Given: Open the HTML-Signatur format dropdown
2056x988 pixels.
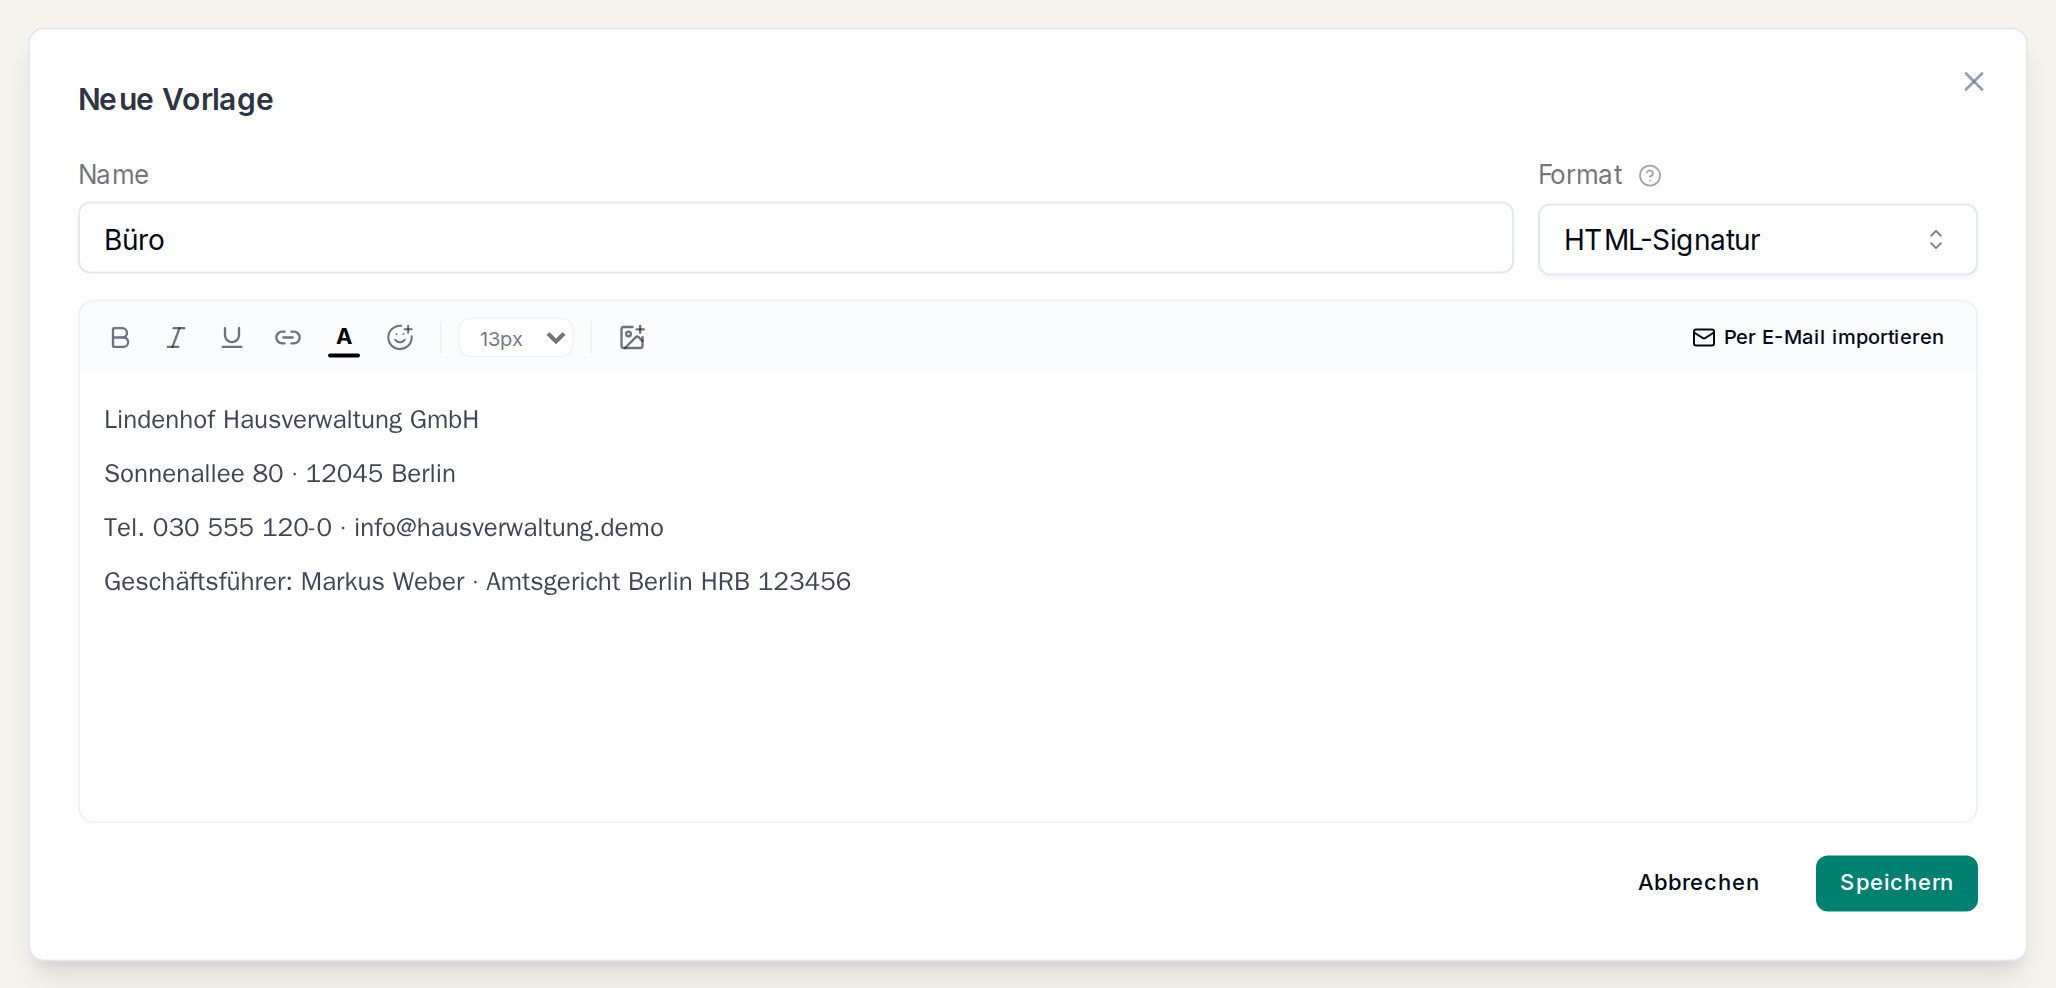Looking at the screenshot, I should point(1757,240).
